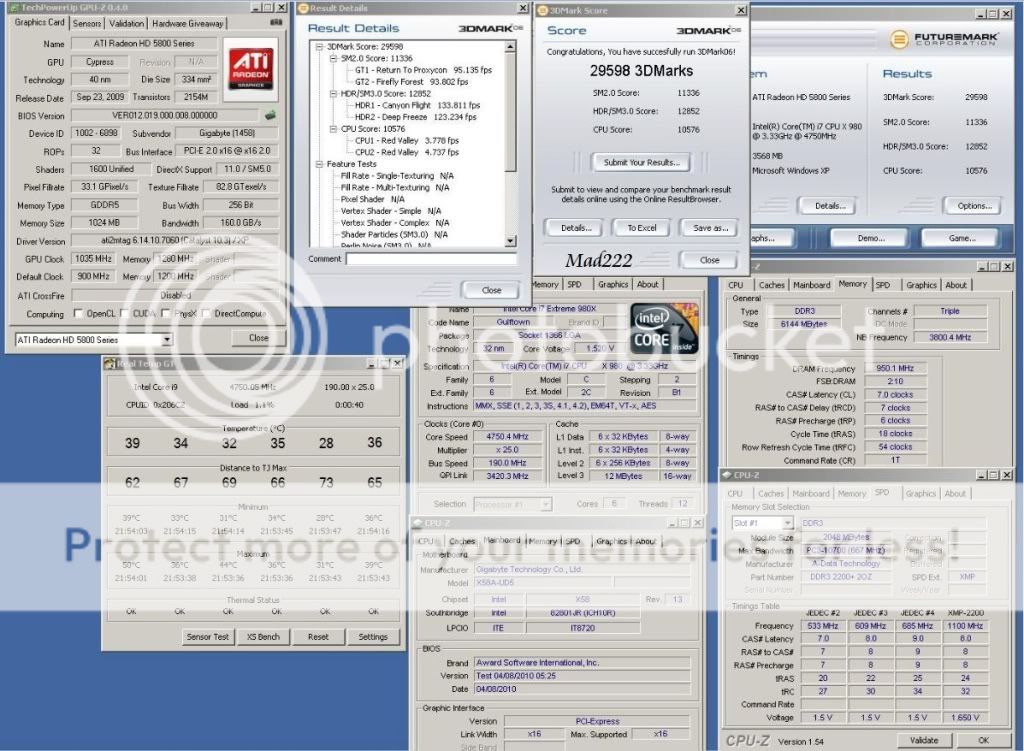Screen dimensions: 1024x751
Task: Open the Slot #1 dropdown in CPU-Z SPD
Action: point(788,523)
